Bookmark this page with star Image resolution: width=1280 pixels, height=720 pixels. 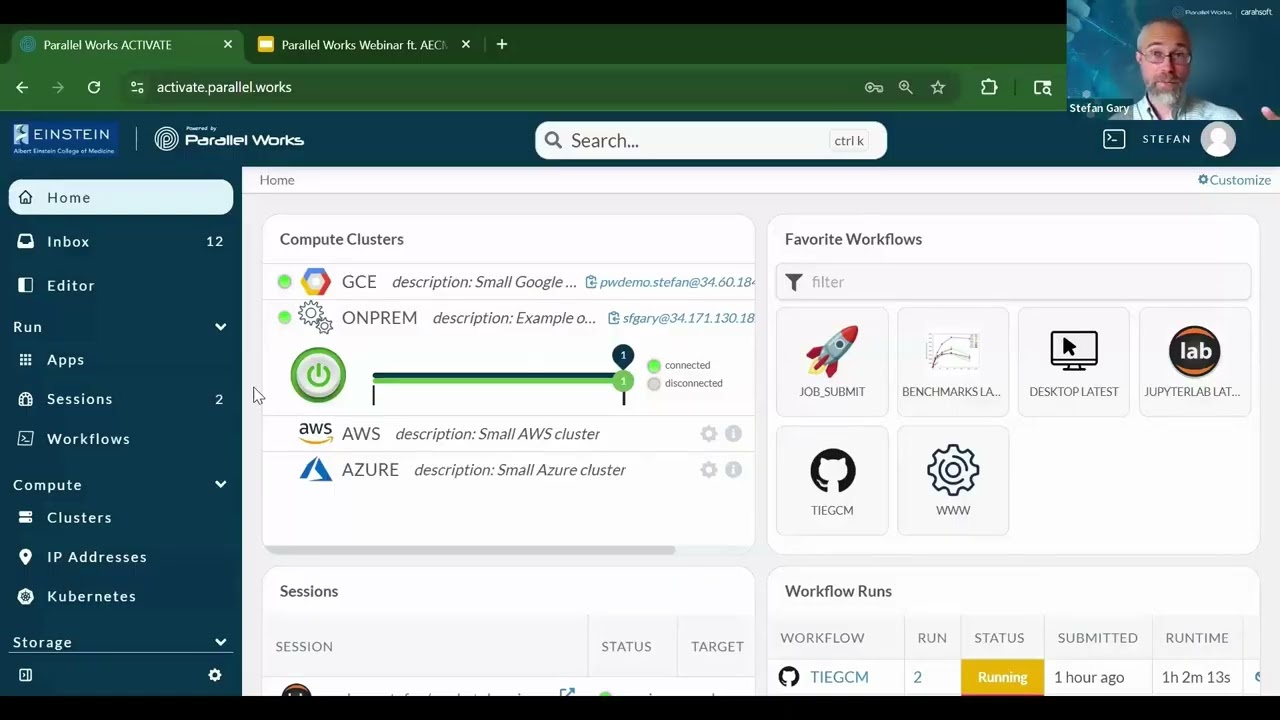(938, 87)
